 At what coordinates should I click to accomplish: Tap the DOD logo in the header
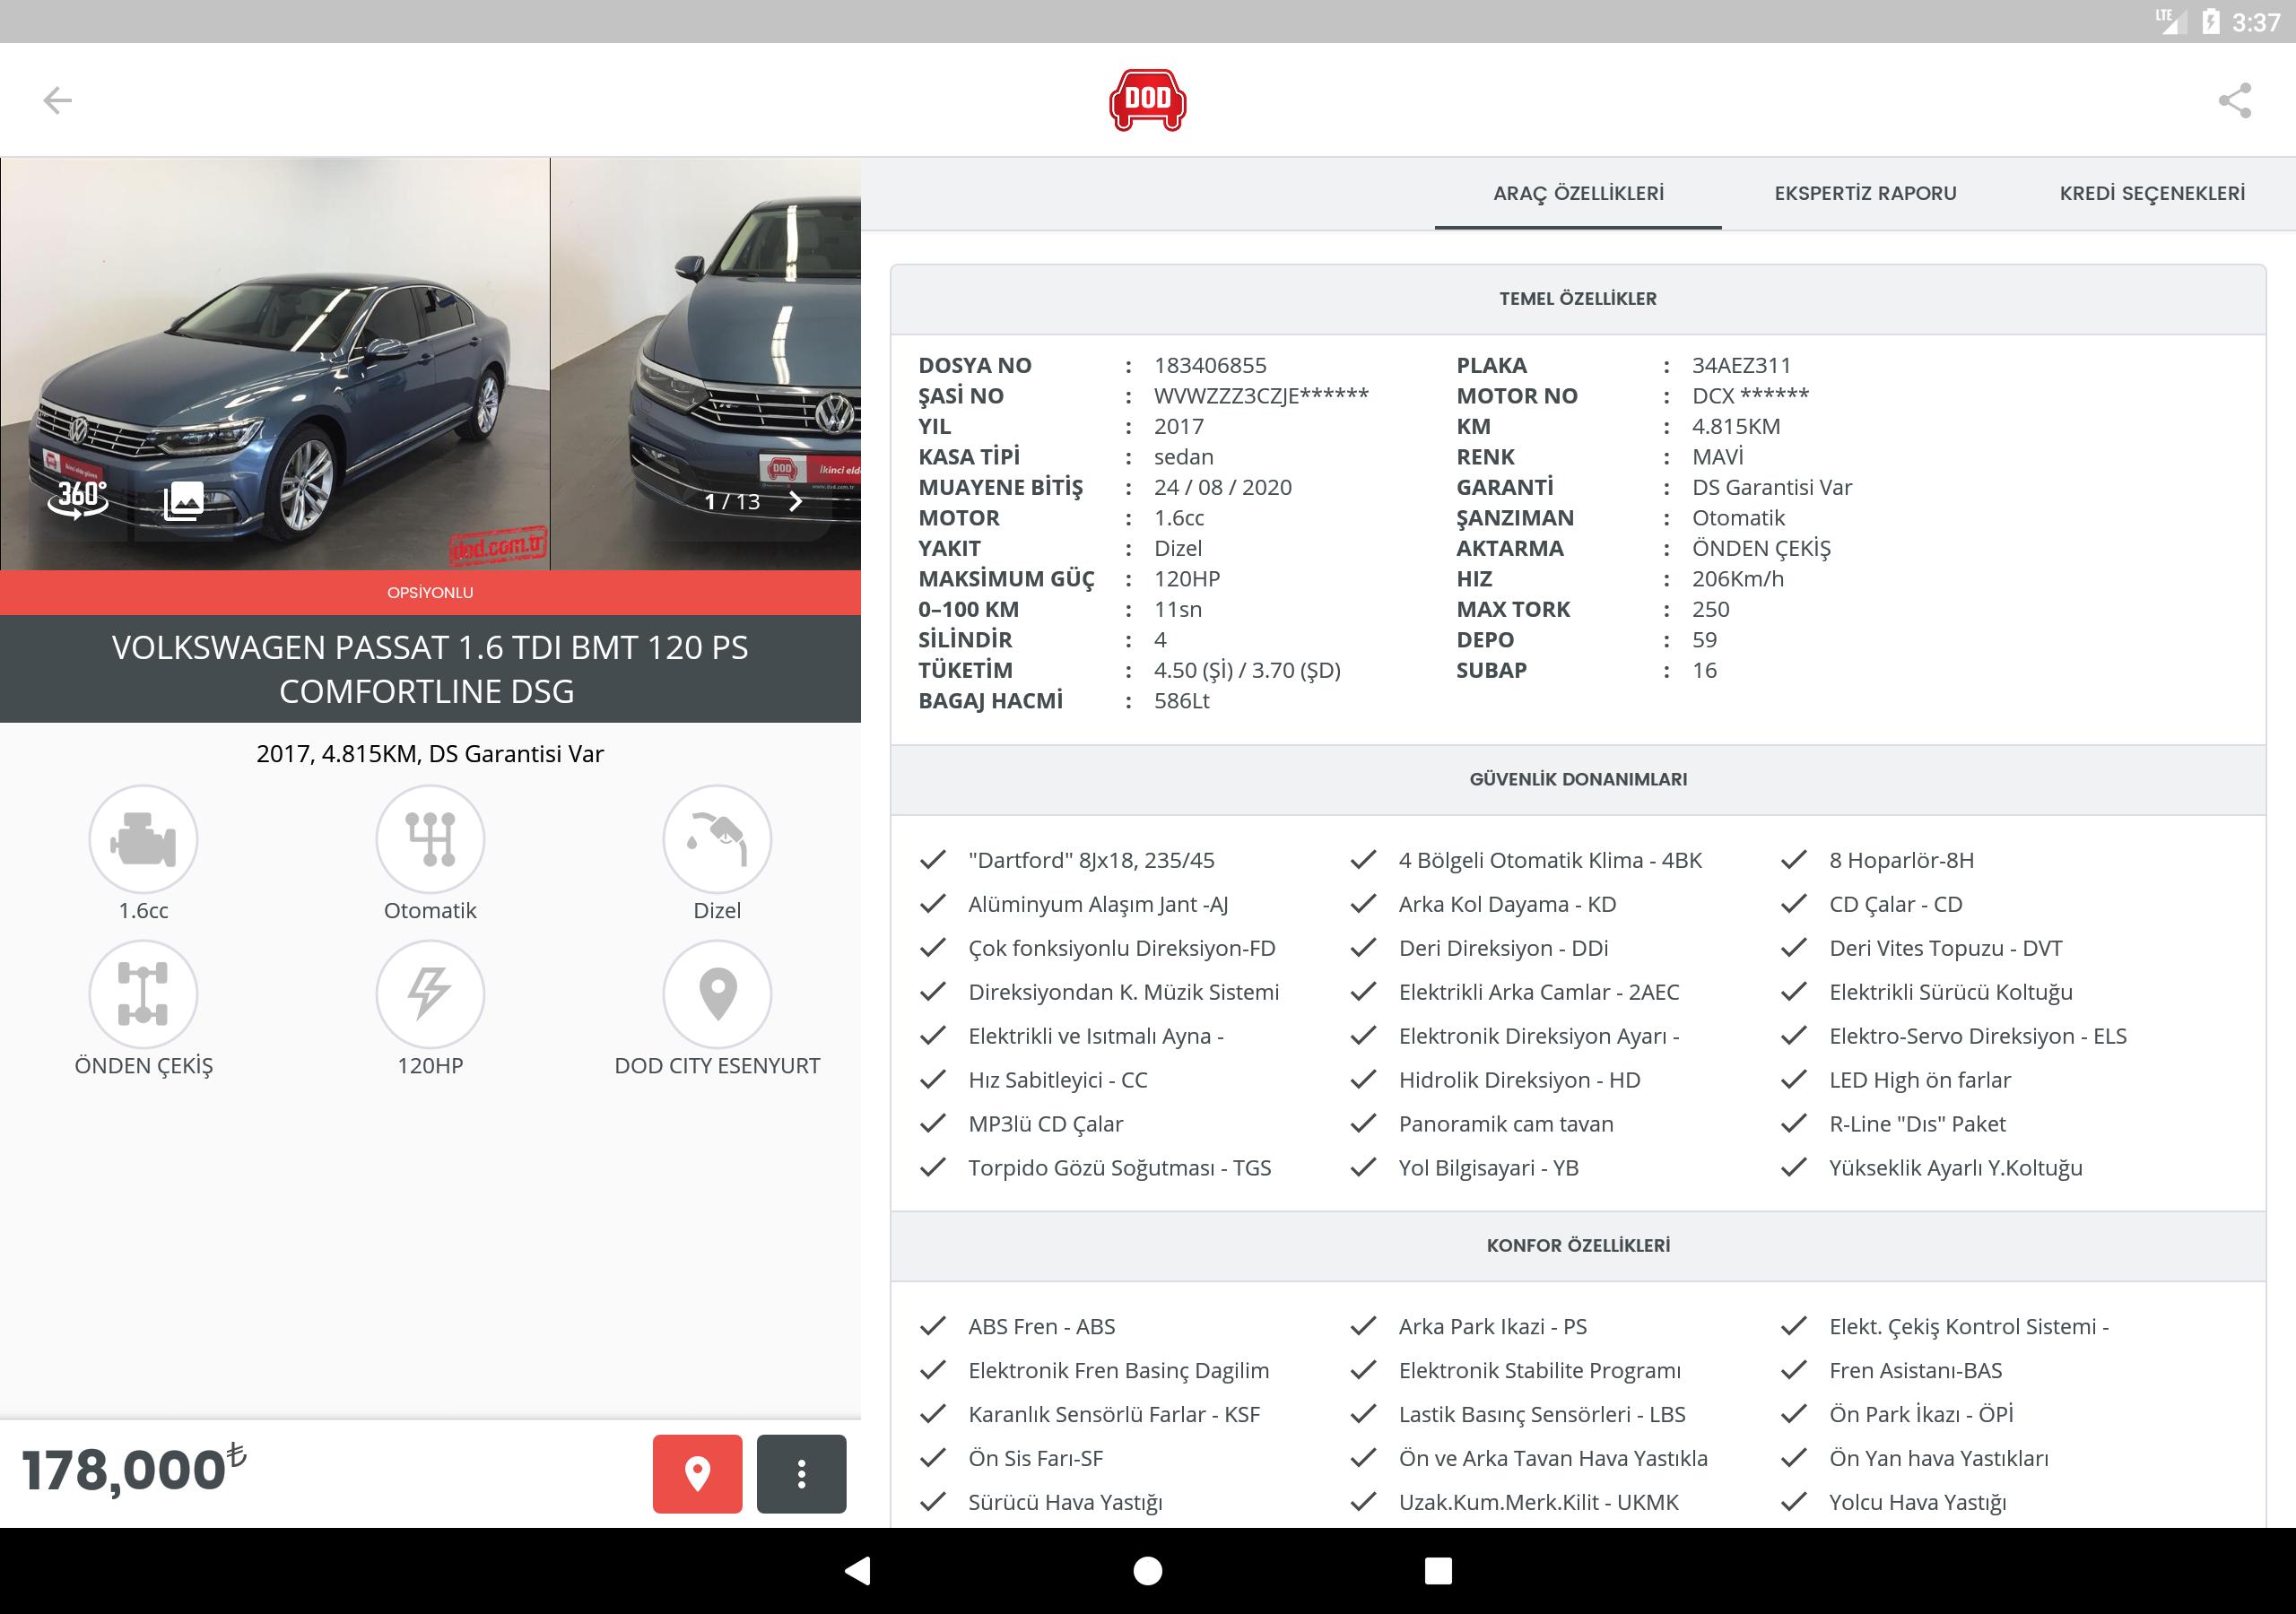[1147, 100]
